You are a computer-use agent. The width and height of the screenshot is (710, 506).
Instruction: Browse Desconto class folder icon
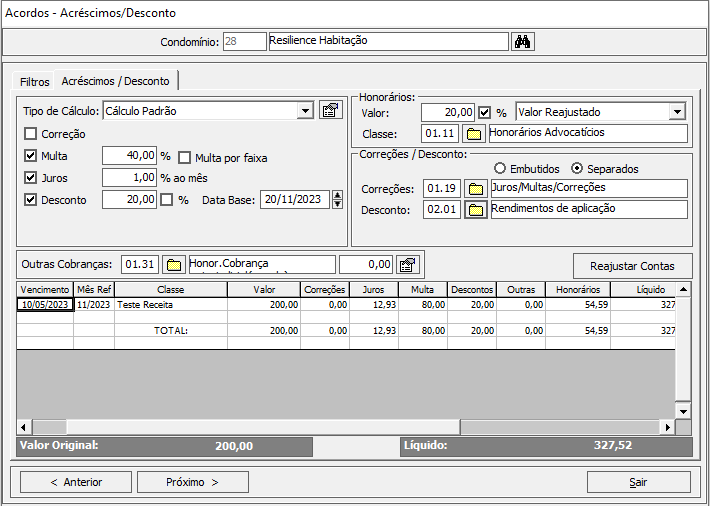pyautogui.click(x=475, y=210)
